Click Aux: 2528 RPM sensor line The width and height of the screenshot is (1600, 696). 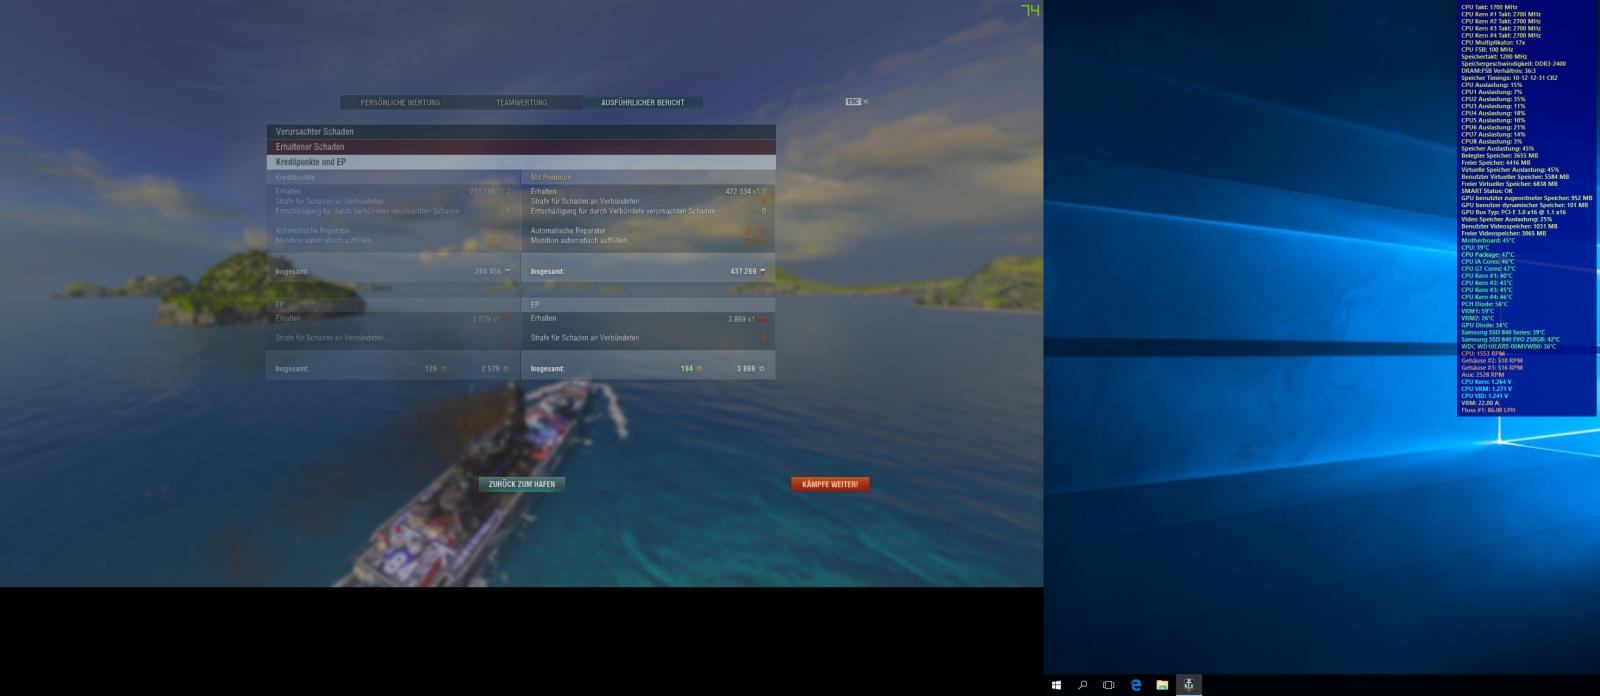coord(1481,375)
